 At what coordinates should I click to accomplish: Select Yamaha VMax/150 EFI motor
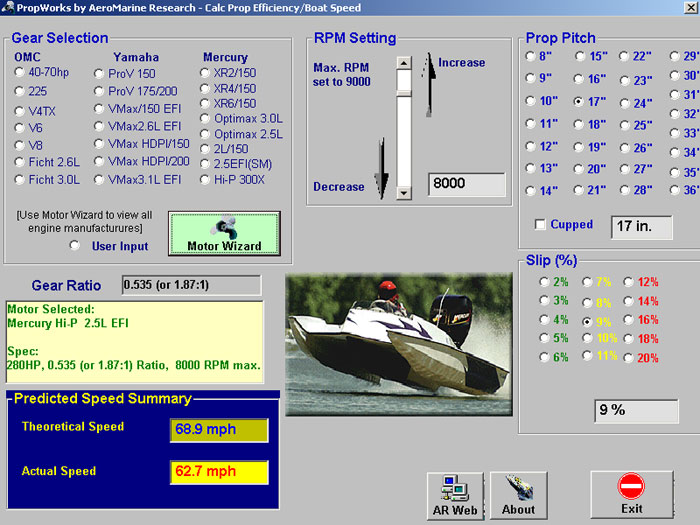[99, 108]
